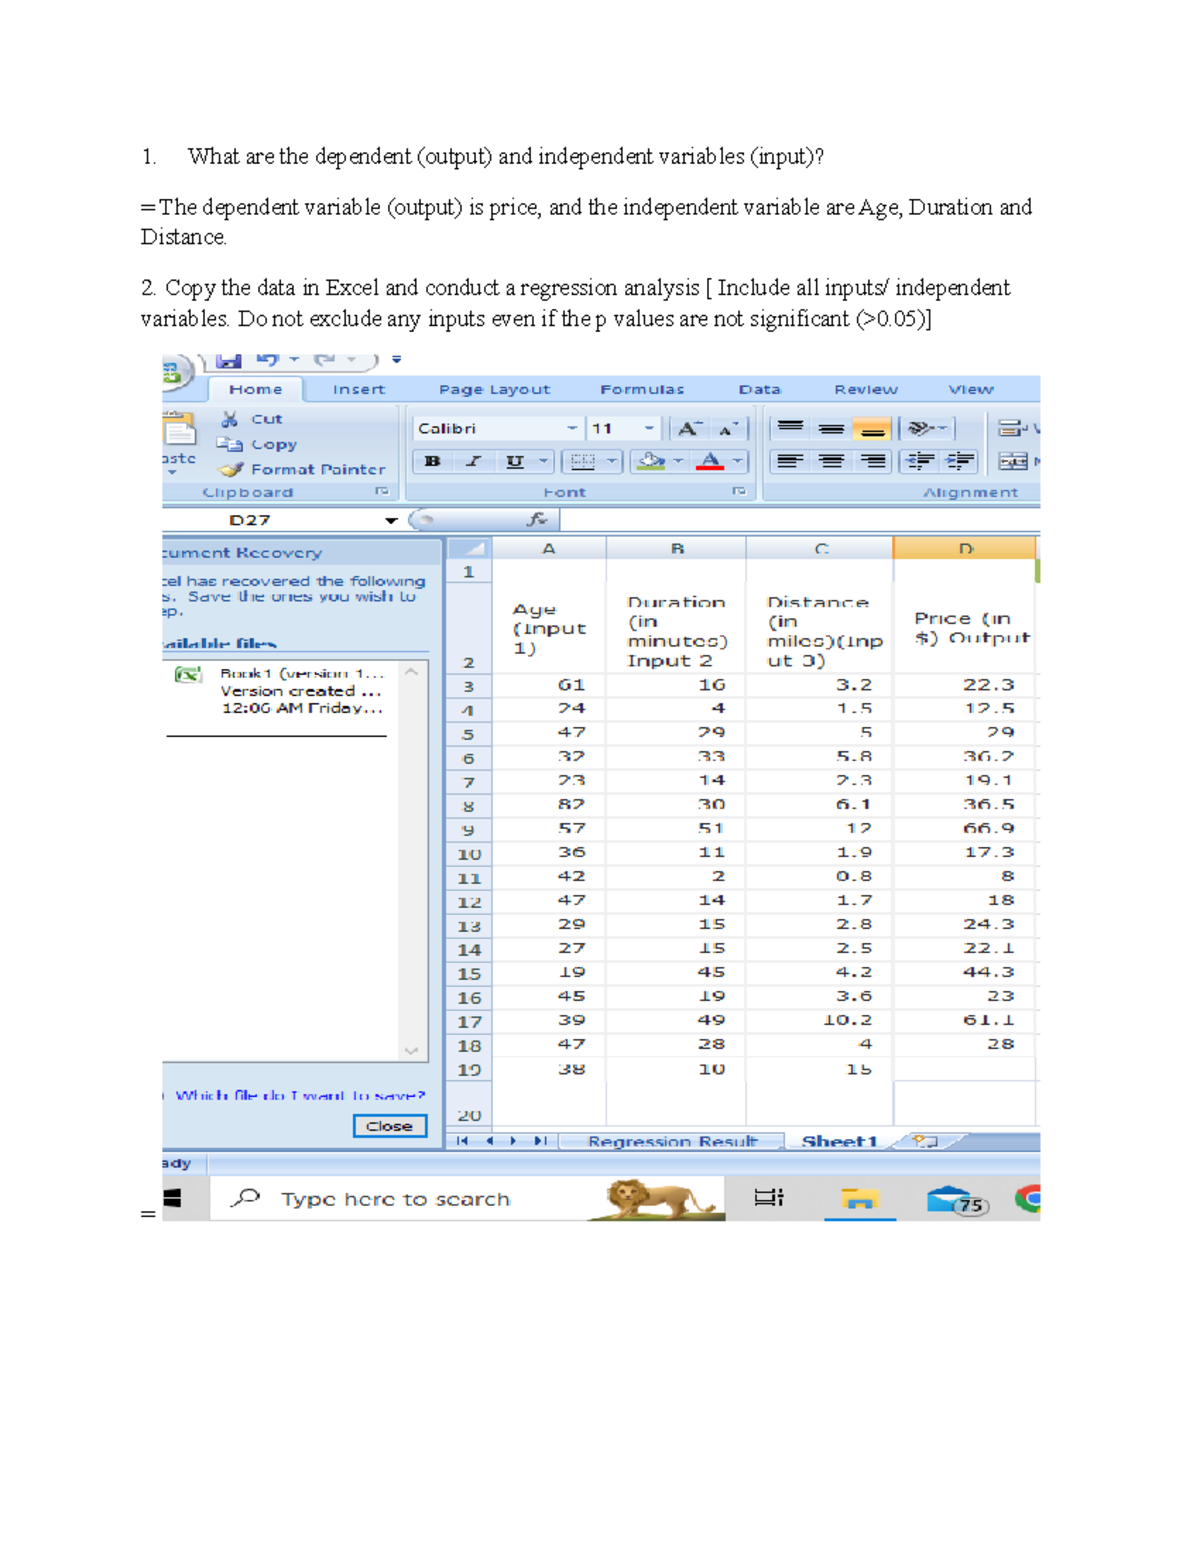Viewport: 1200px width, 1553px height.
Task: Switch to the Page Layout tab
Action: pyautogui.click(x=494, y=389)
